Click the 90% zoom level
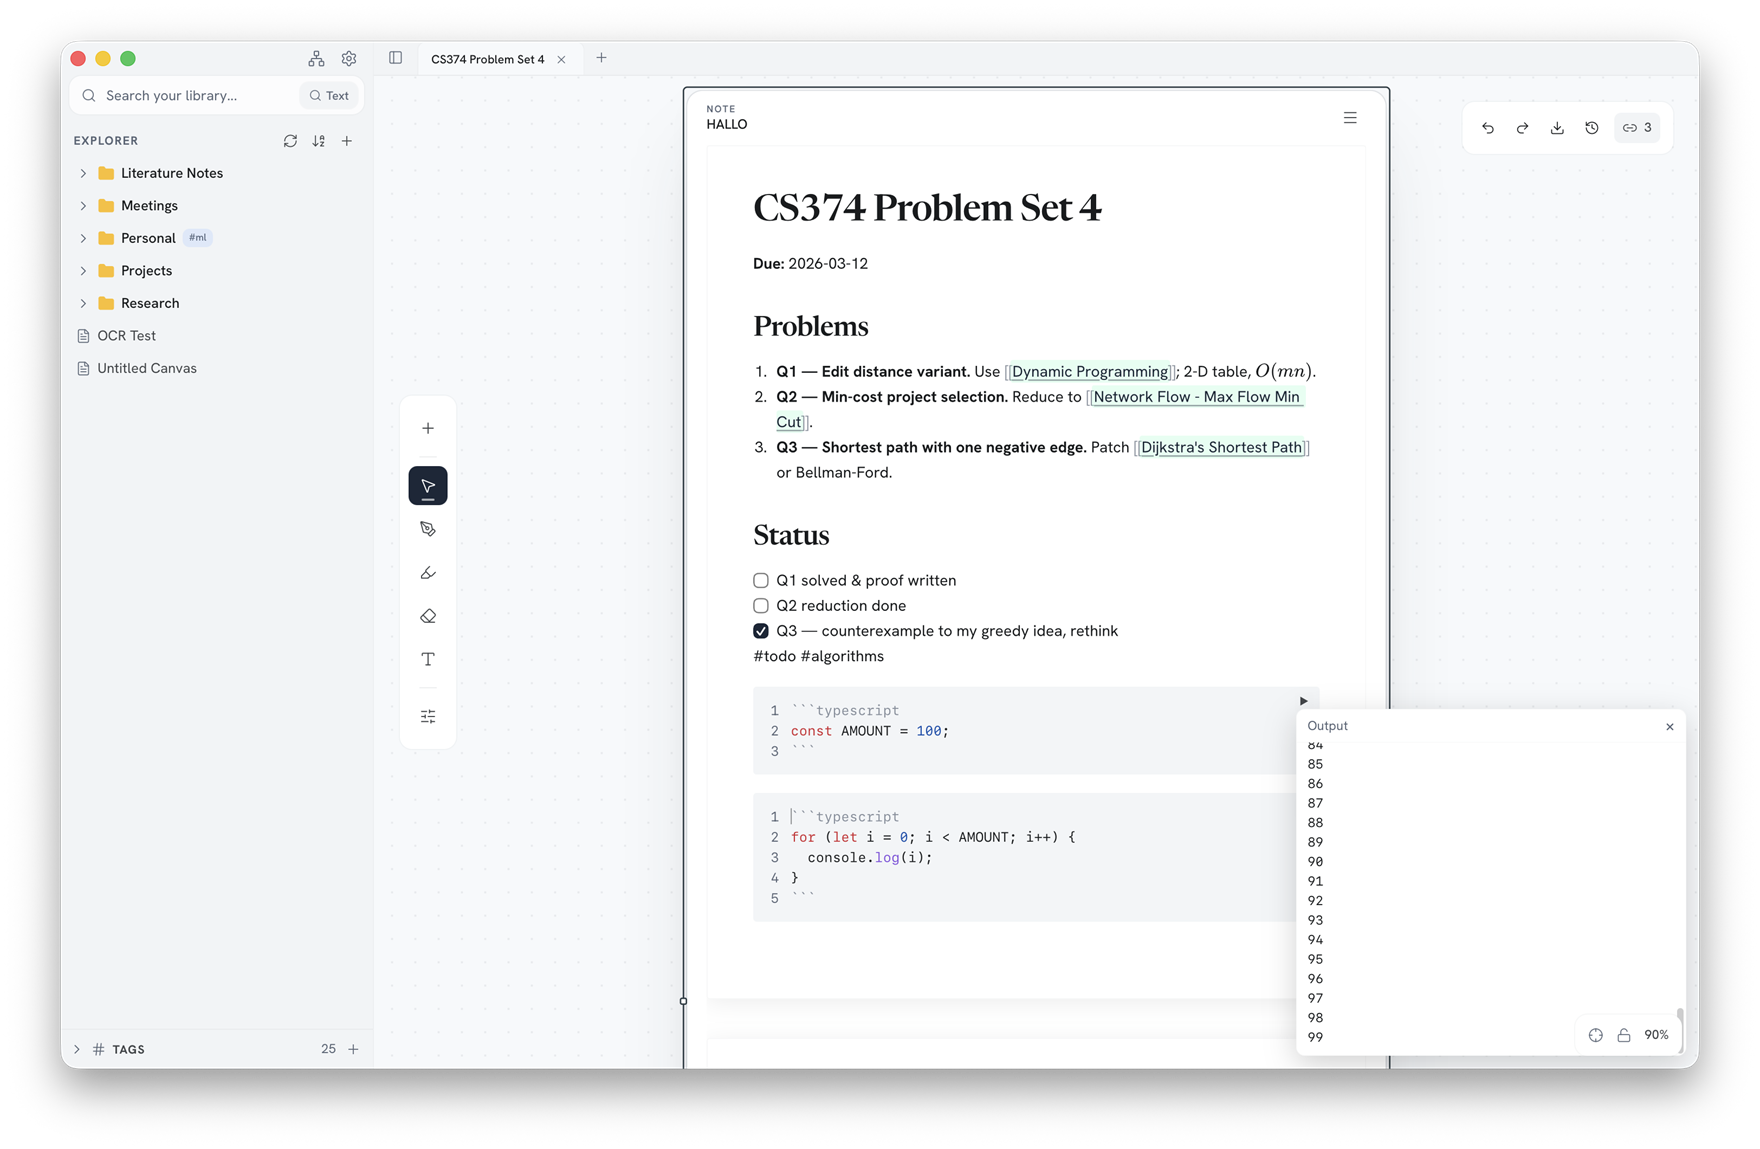 tap(1656, 1035)
